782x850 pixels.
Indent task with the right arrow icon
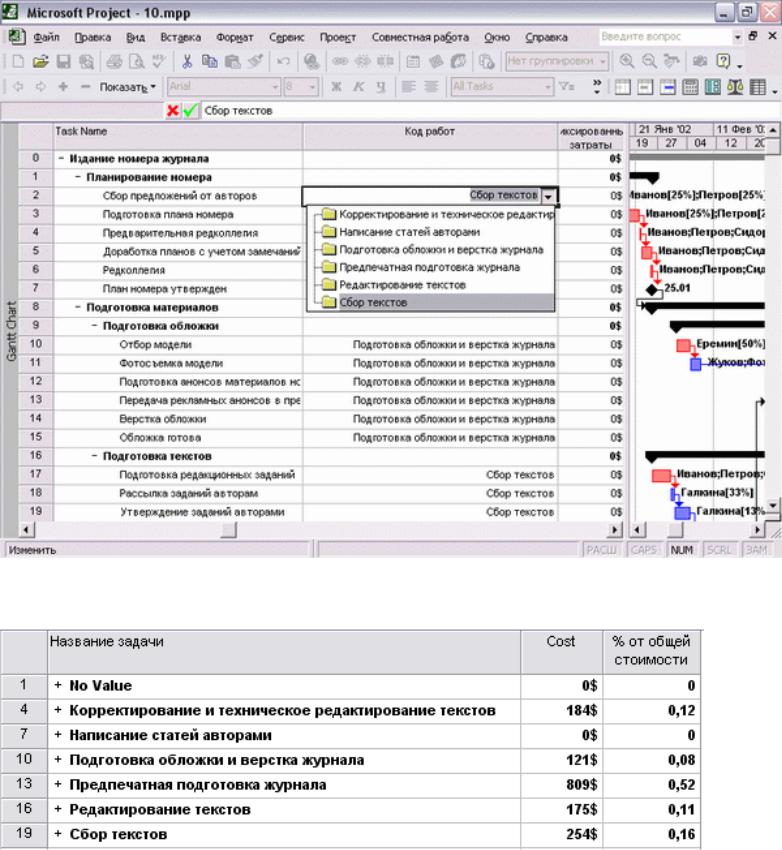click(x=41, y=87)
